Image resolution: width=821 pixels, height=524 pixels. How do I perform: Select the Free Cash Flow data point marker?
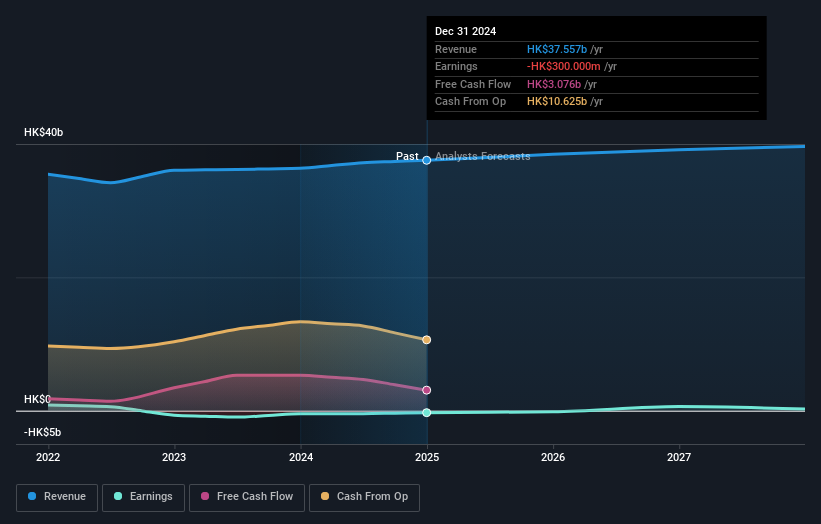427,390
